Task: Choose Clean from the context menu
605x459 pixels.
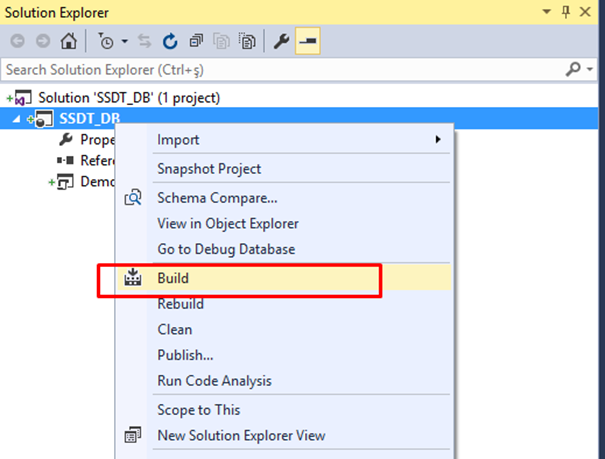Action: [284, 329]
